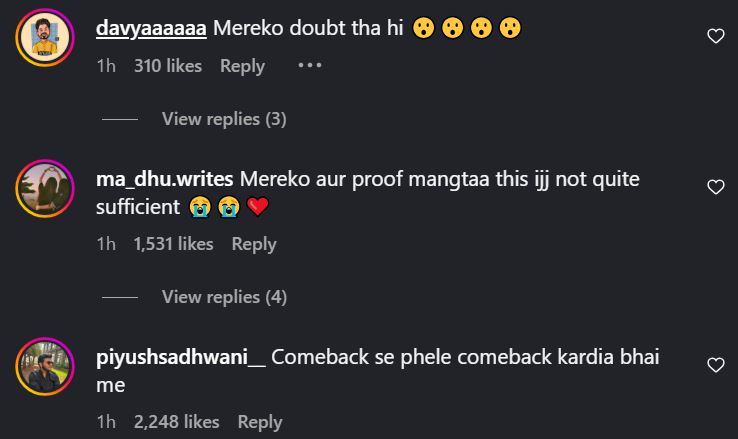Open more options on davyaaaaaa's comment
Screen dimensions: 738x439
tap(309, 66)
